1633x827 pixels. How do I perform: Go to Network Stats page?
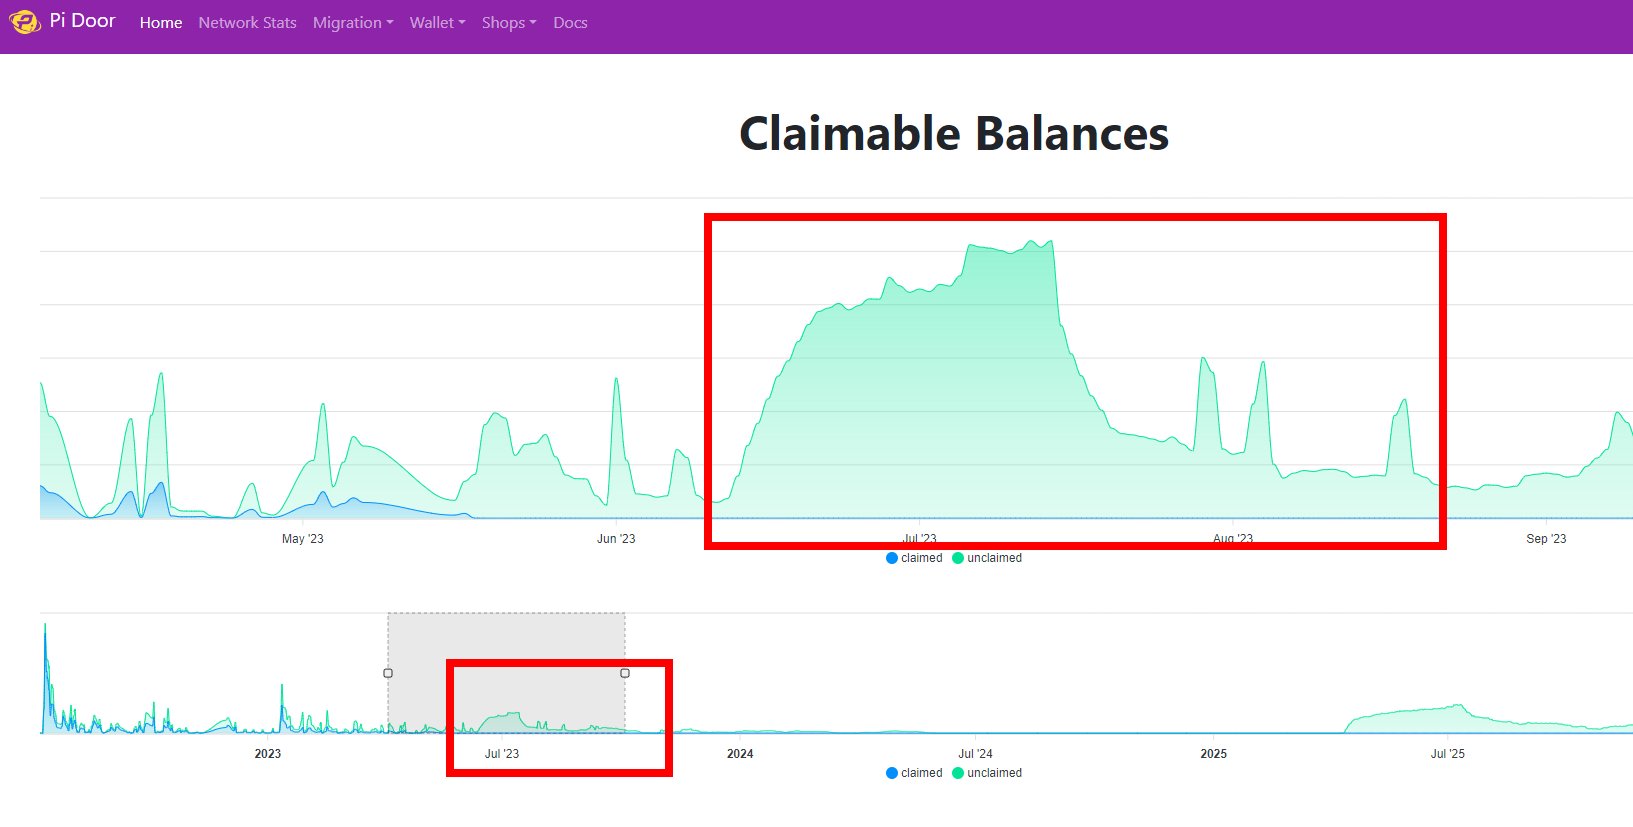coord(247,22)
